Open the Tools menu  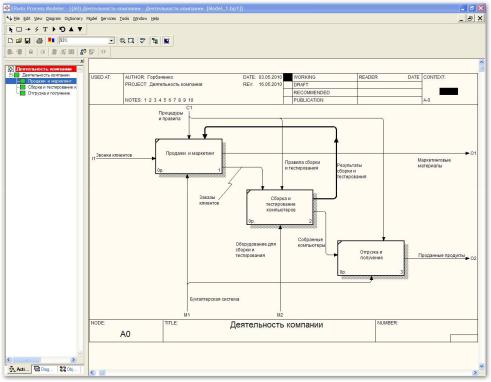click(x=124, y=19)
